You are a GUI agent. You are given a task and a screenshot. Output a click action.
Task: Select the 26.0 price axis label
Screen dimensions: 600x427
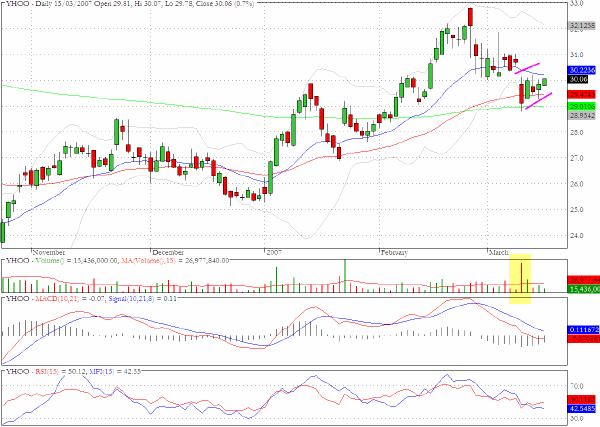pos(577,184)
